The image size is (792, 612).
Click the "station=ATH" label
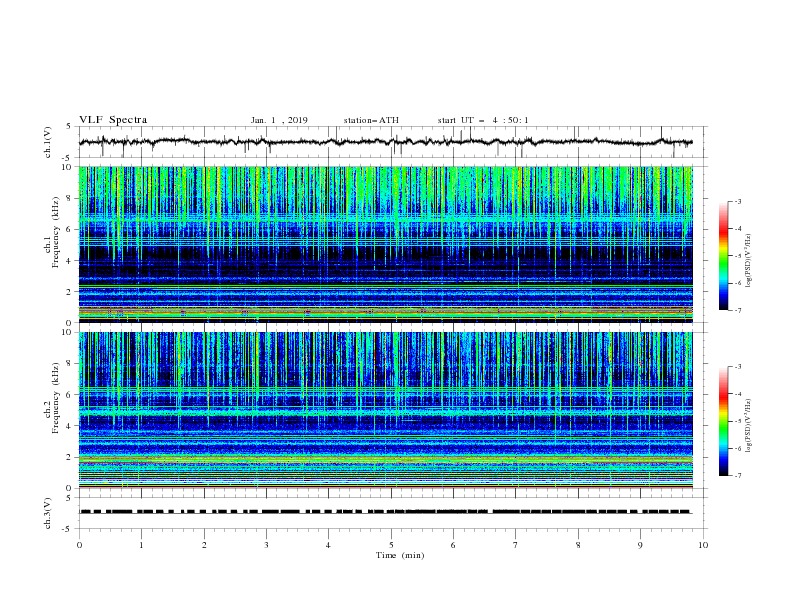point(371,120)
